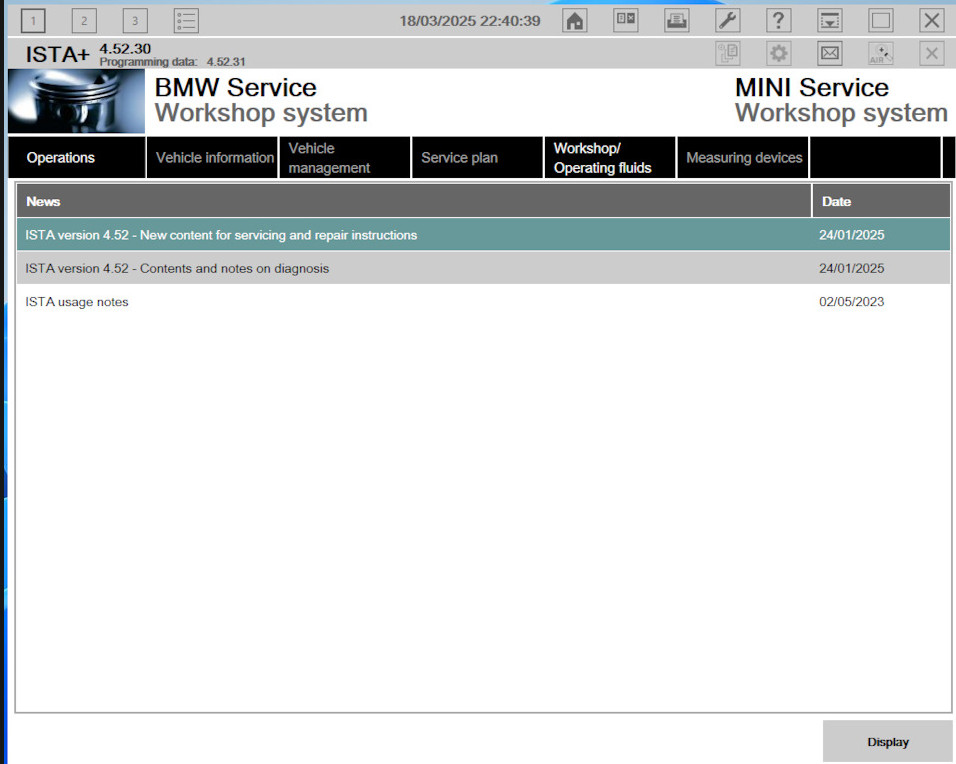Image resolution: width=956 pixels, height=764 pixels.
Task: Click the greyed-out documents icon
Action: pos(727,54)
